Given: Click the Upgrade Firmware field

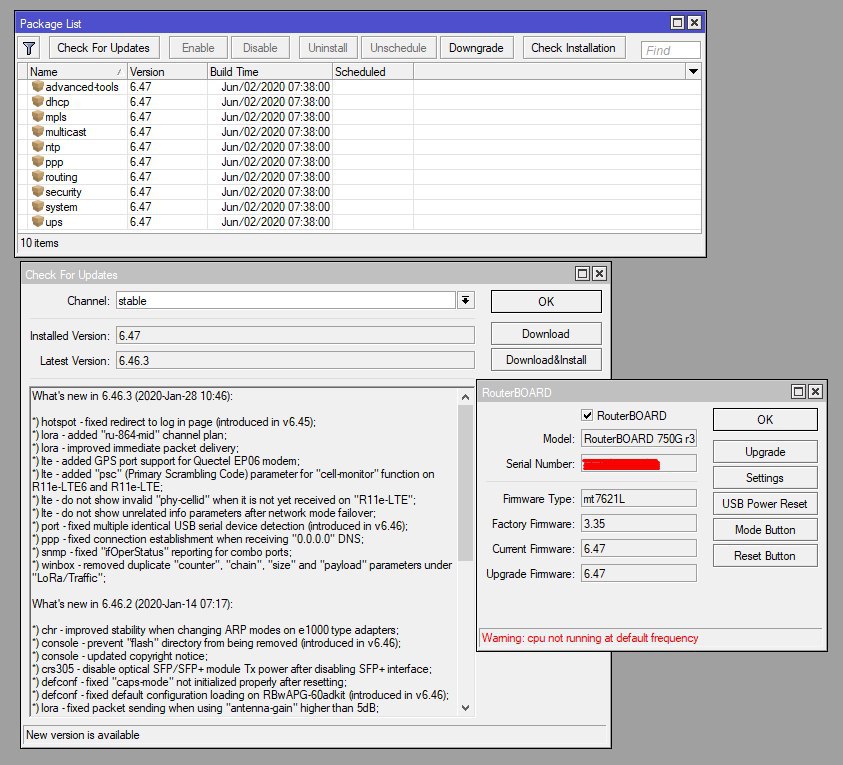Looking at the screenshot, I should click(x=639, y=573).
